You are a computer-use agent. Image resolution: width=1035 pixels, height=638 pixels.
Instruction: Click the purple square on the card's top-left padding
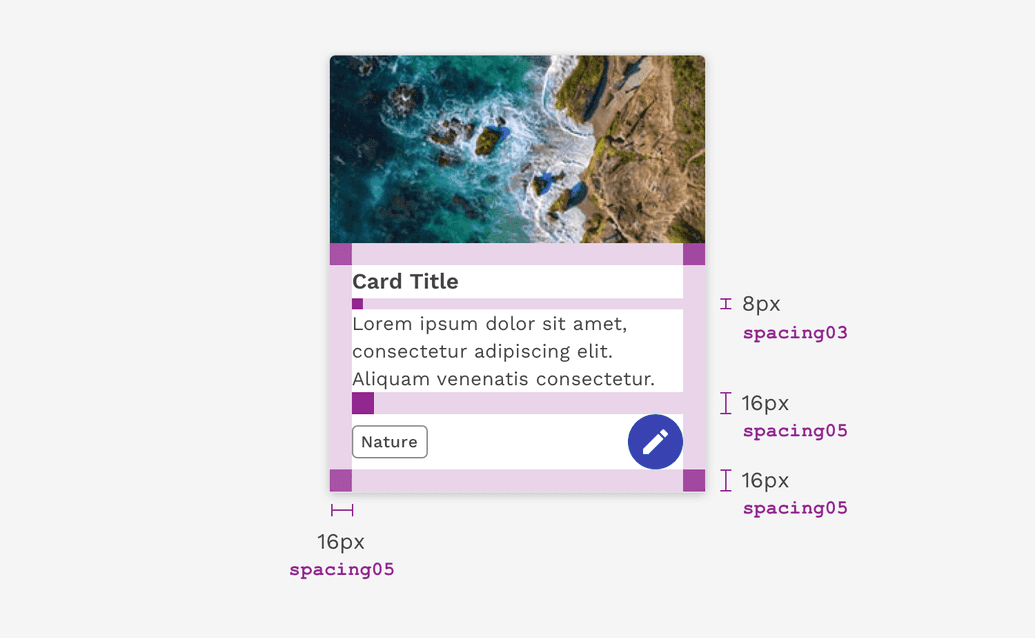pos(340,255)
